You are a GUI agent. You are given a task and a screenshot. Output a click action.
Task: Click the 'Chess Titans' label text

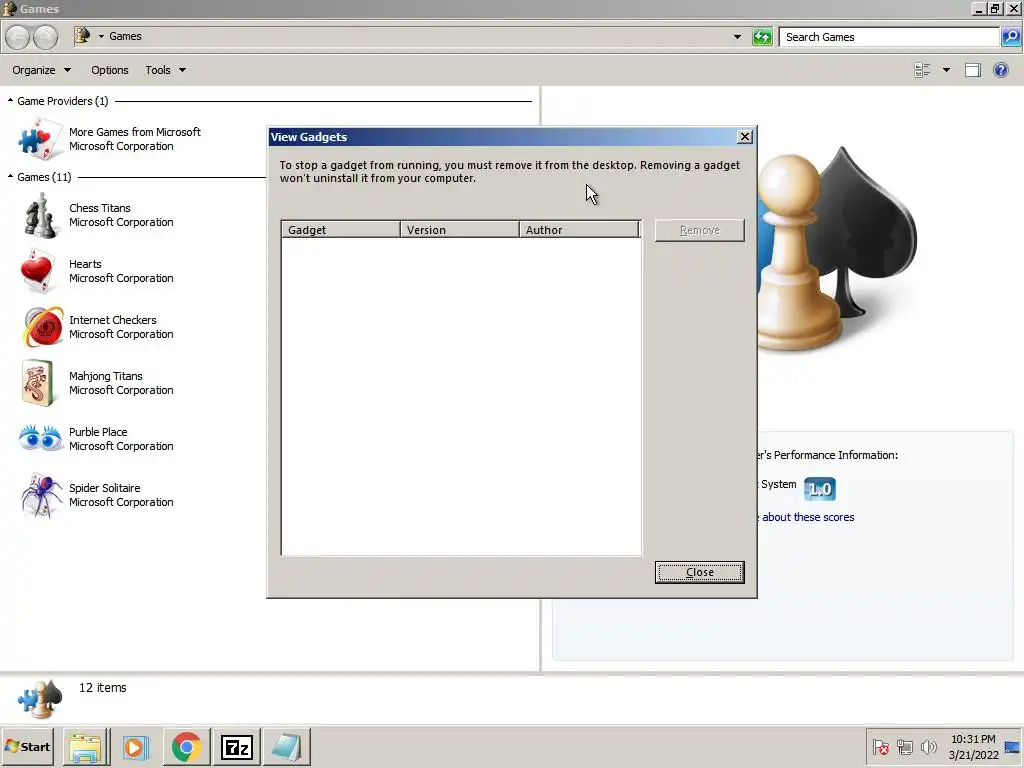click(100, 208)
